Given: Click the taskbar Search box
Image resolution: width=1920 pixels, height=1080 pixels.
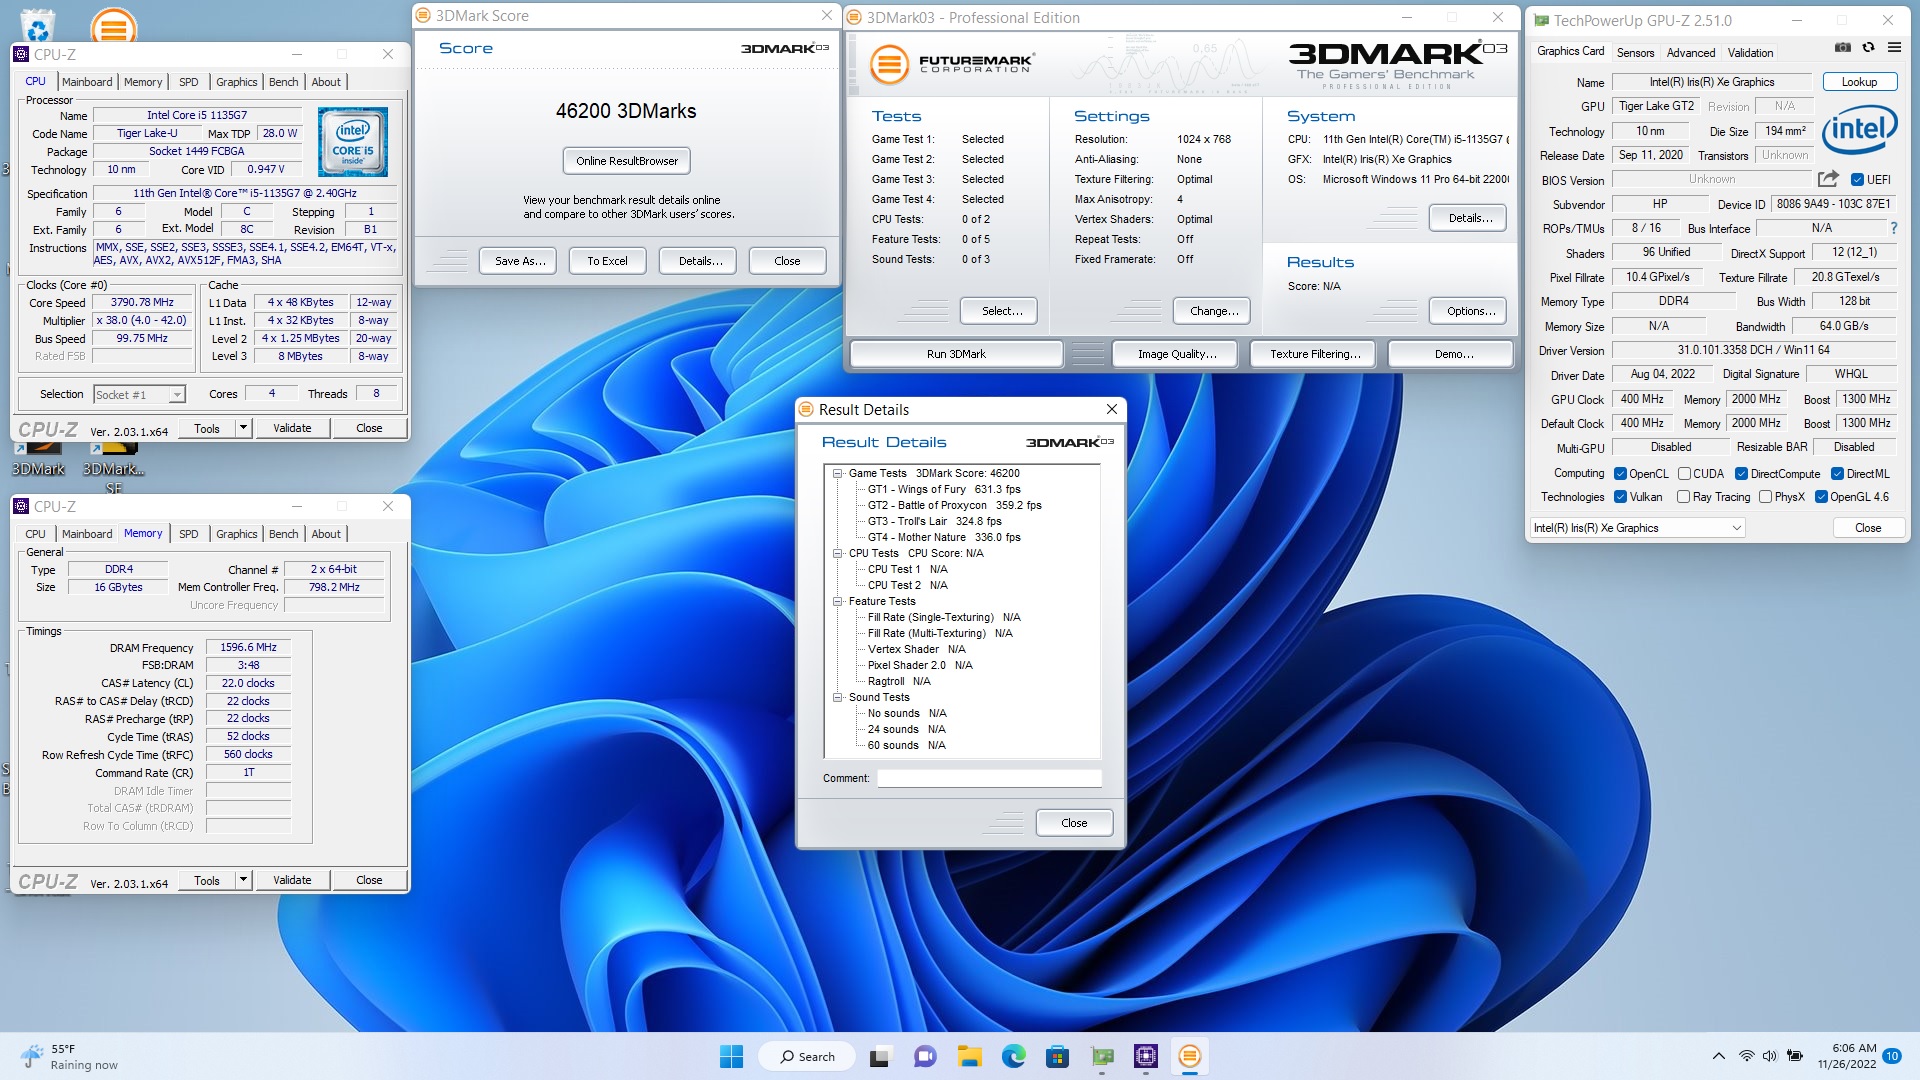Looking at the screenshot, I should [x=806, y=1056].
